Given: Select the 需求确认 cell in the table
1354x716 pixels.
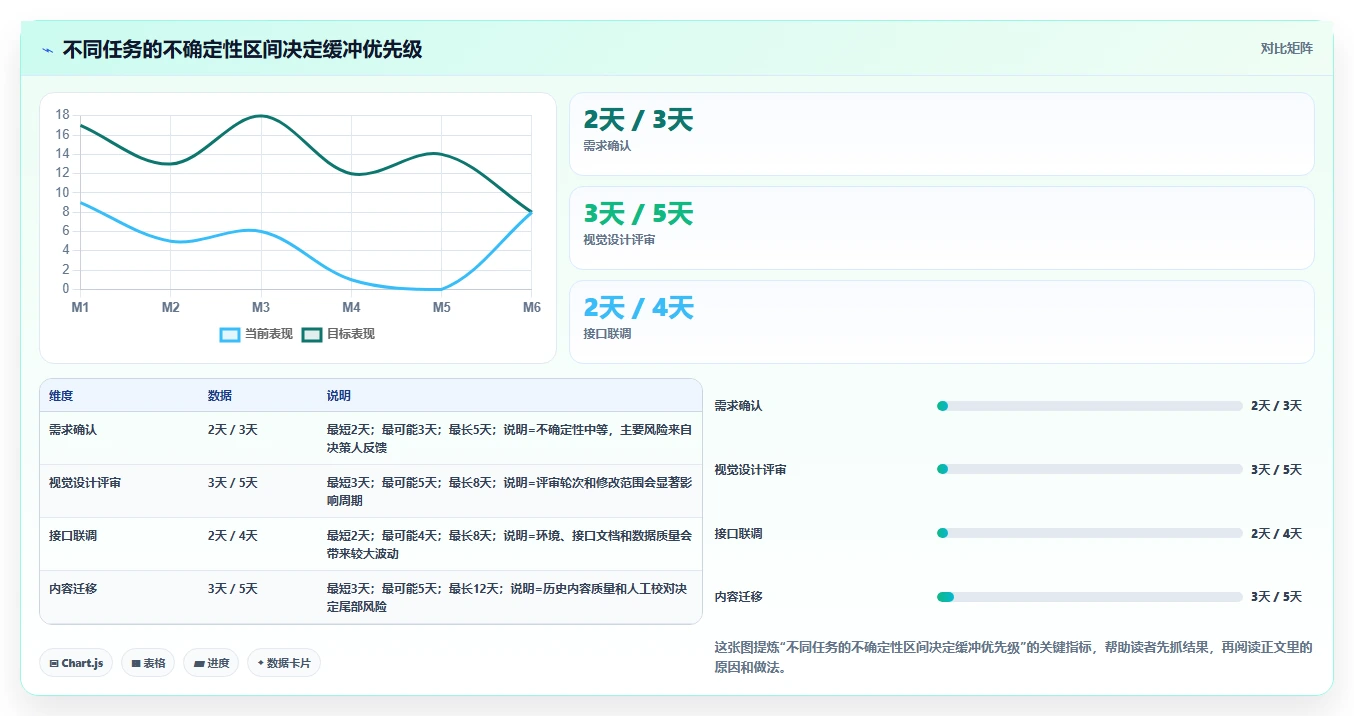Looking at the screenshot, I should pos(73,429).
